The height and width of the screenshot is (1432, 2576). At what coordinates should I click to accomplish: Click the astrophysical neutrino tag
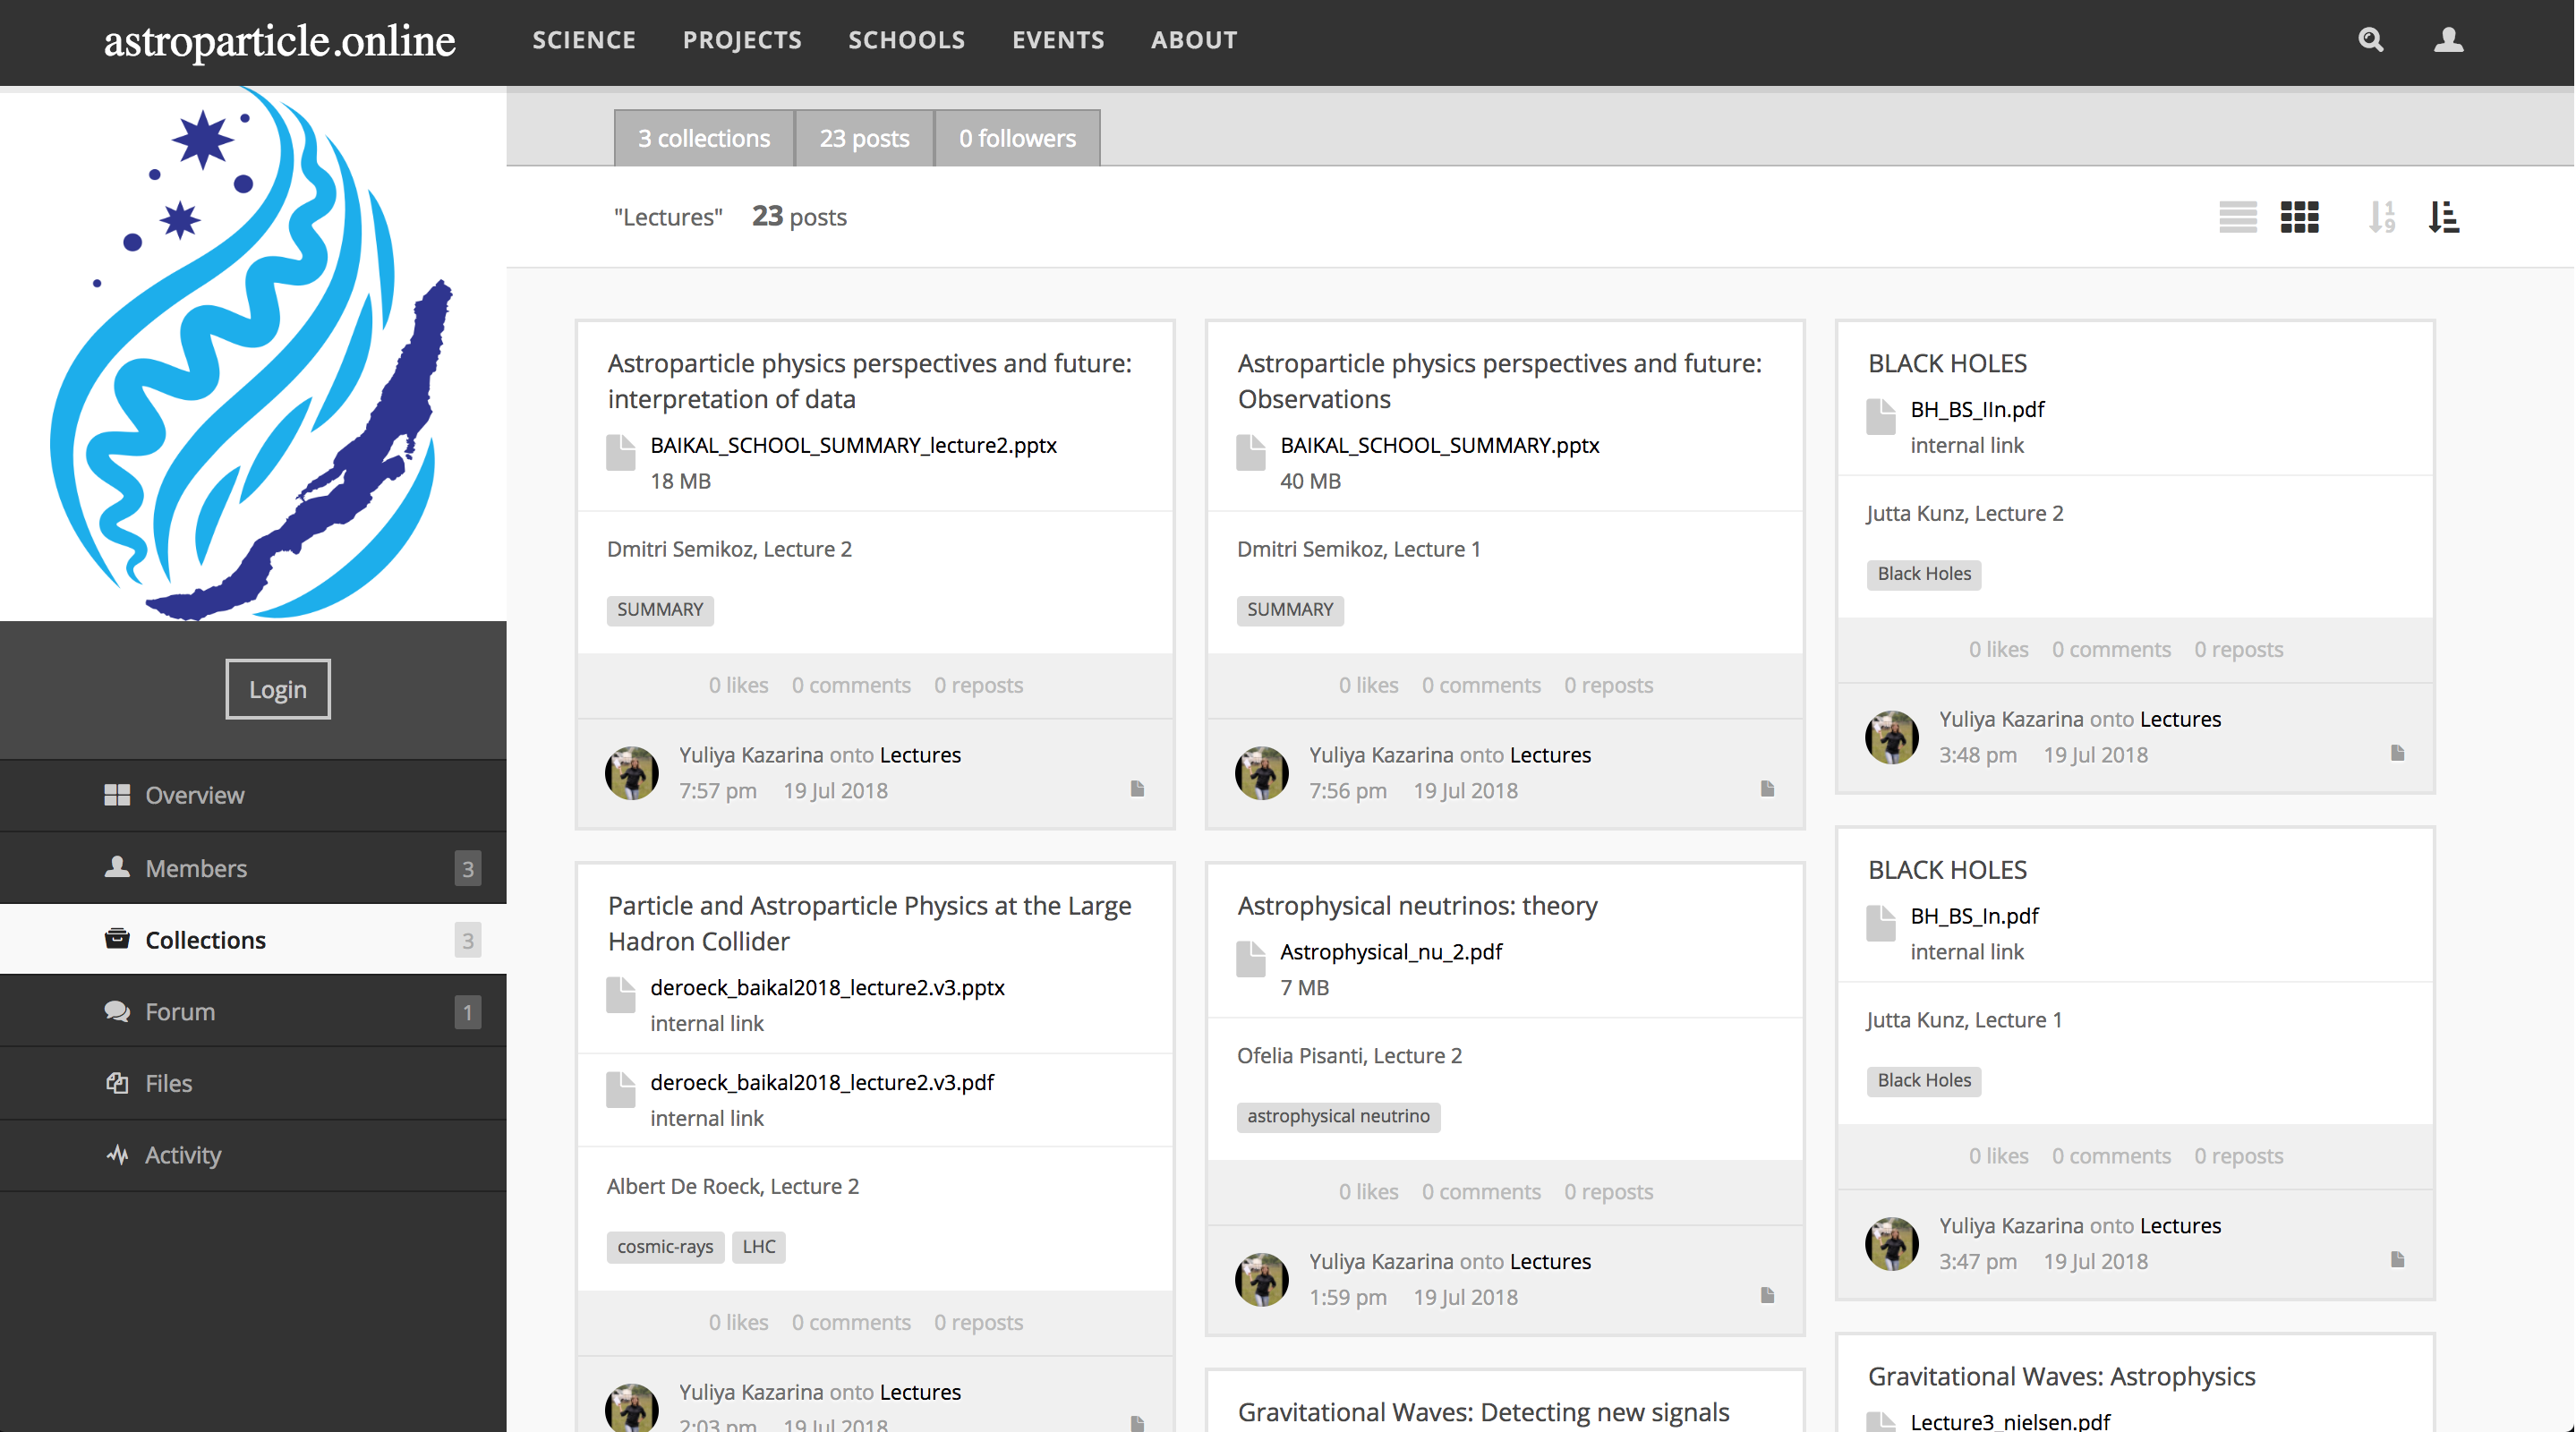(x=1338, y=1116)
